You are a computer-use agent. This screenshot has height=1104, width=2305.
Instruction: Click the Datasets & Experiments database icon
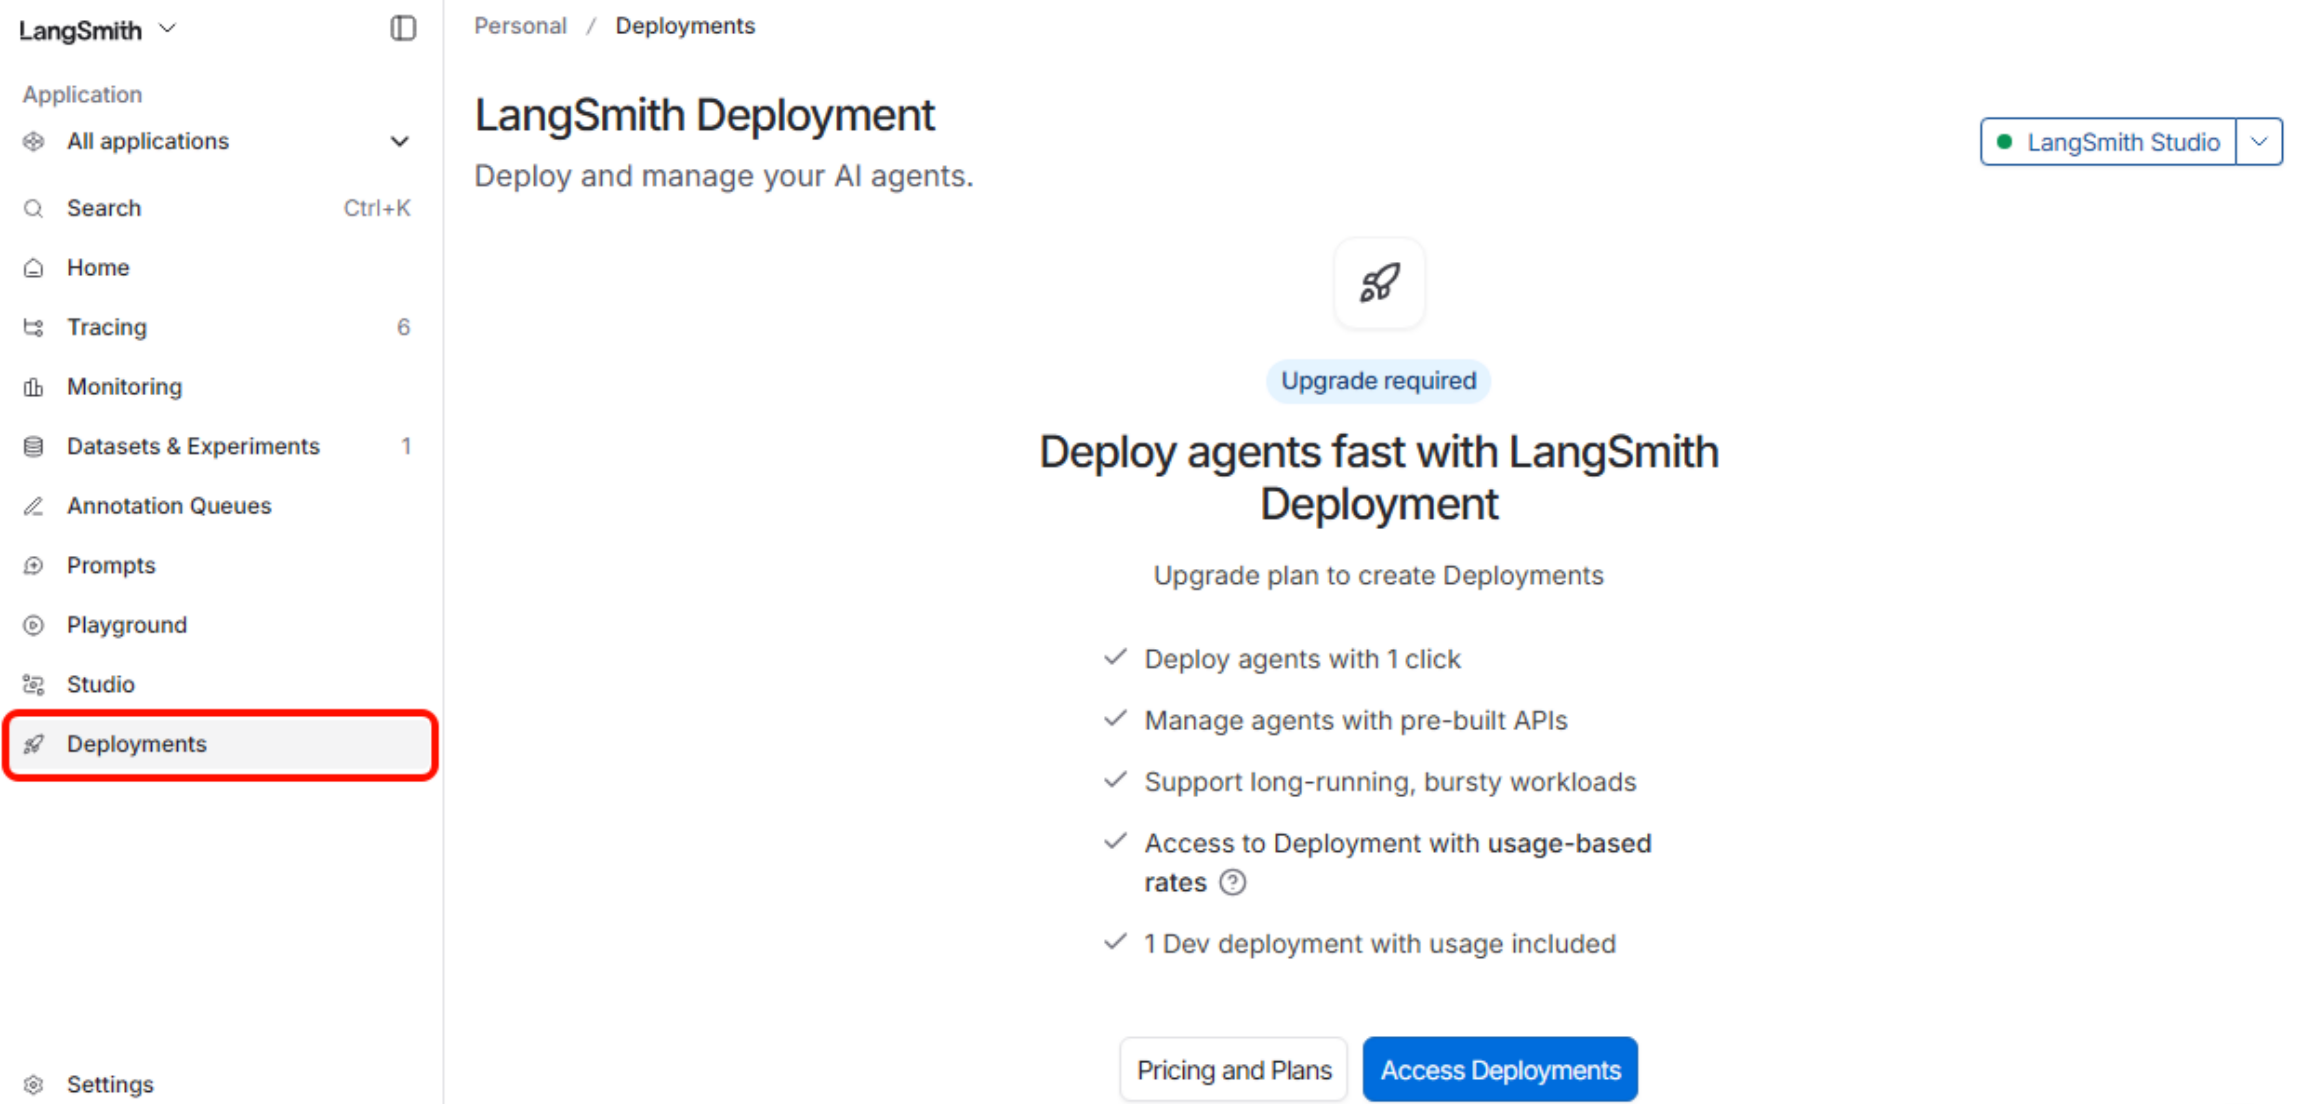coord(34,446)
